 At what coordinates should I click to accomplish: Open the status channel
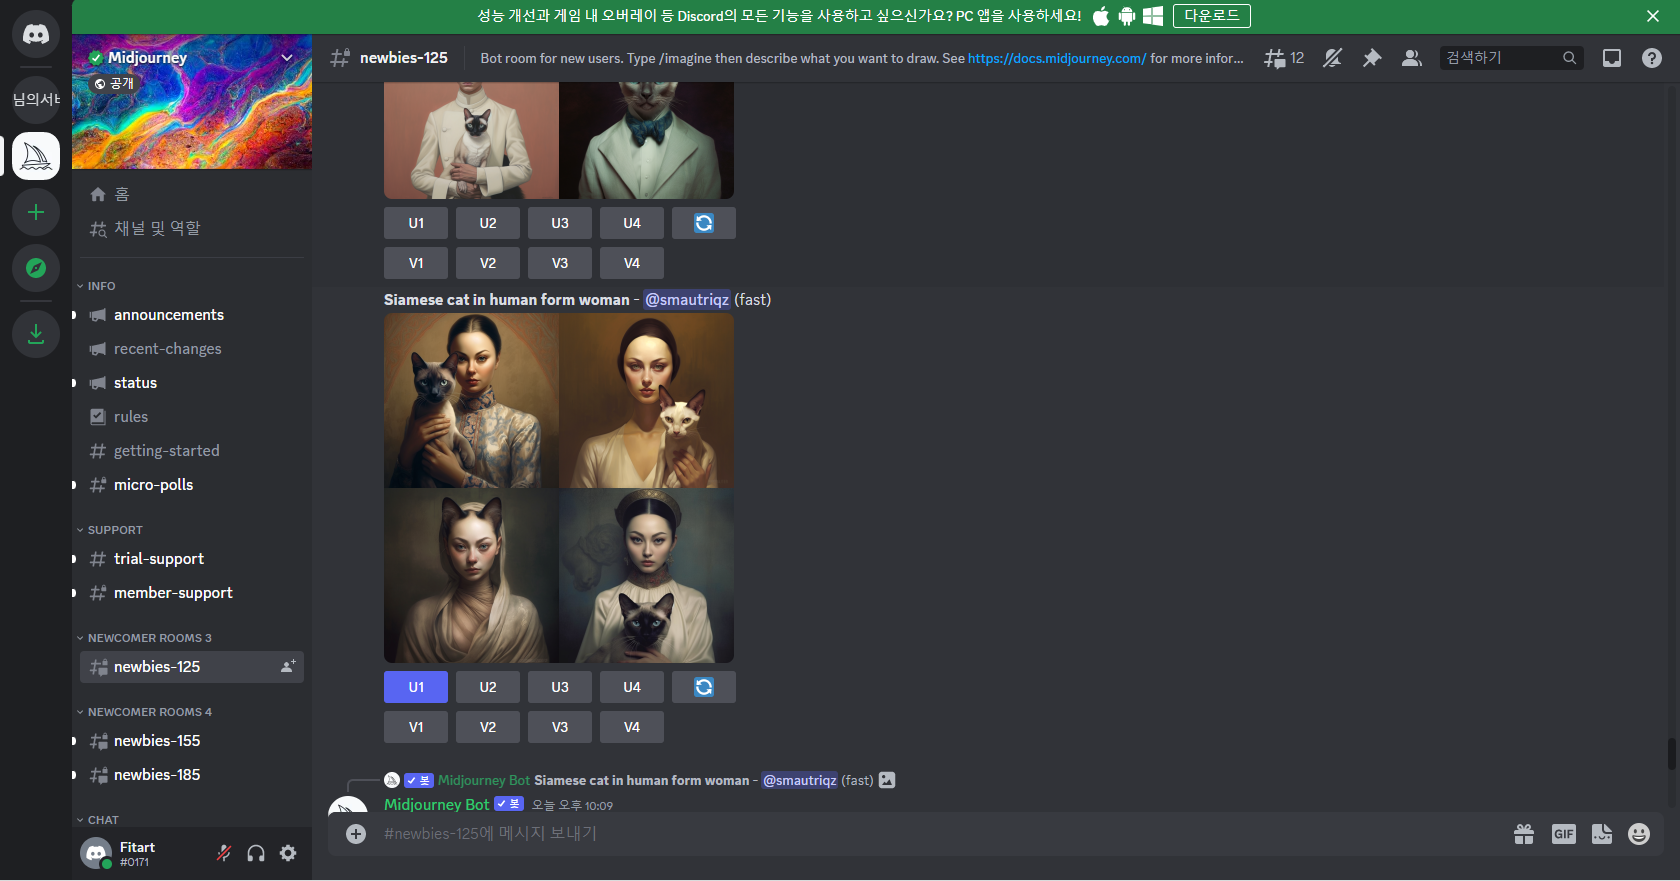pos(192,383)
